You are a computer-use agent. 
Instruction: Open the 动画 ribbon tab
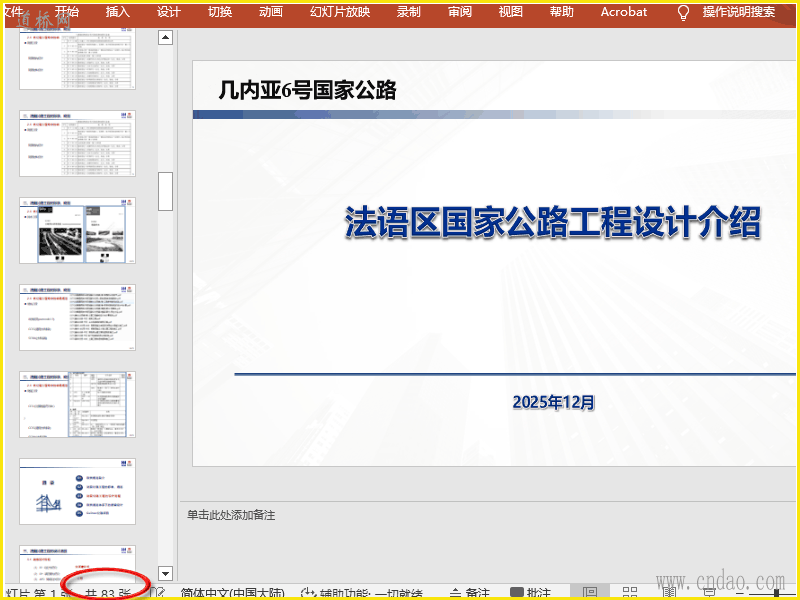coord(271,11)
